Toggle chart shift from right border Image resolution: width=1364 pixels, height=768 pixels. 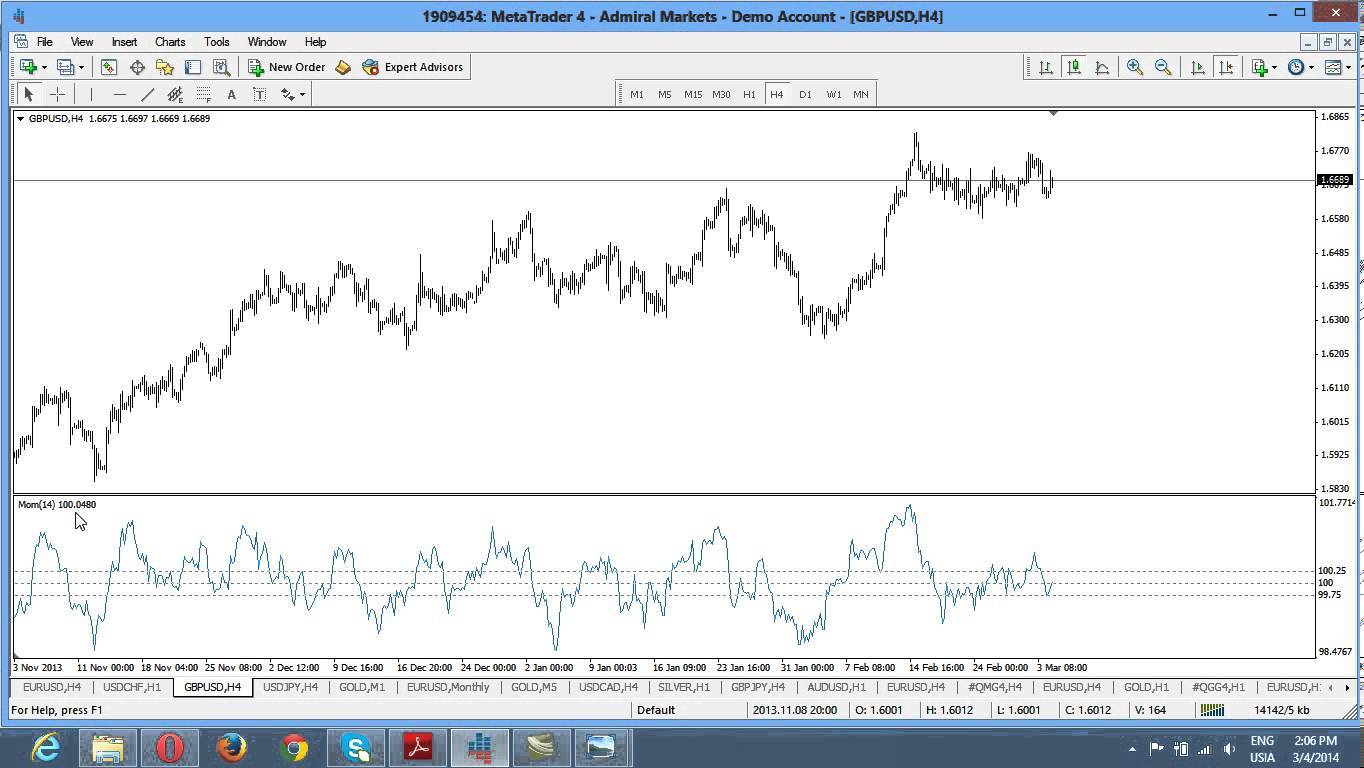[1225, 67]
